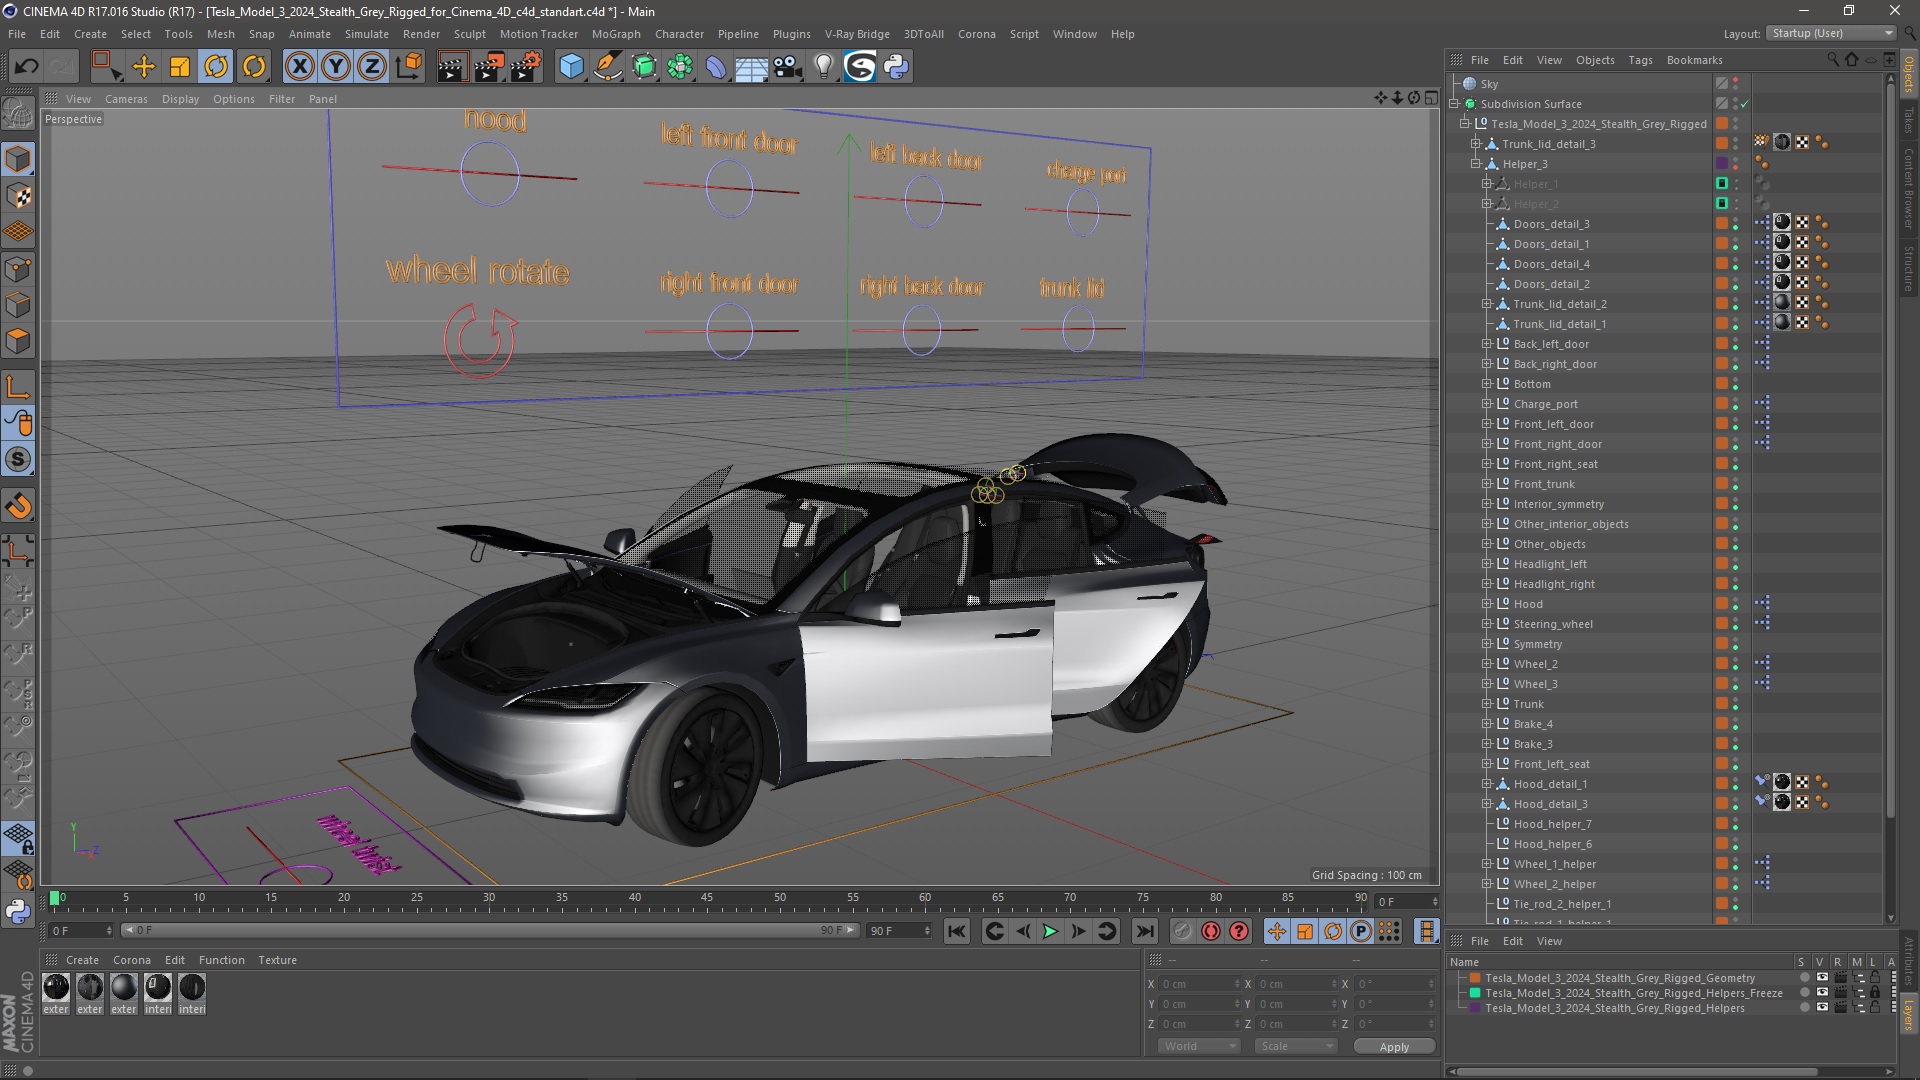The image size is (1920, 1080).
Task: Open the Scale coordinate mode dropdown
Action: tap(1295, 1046)
